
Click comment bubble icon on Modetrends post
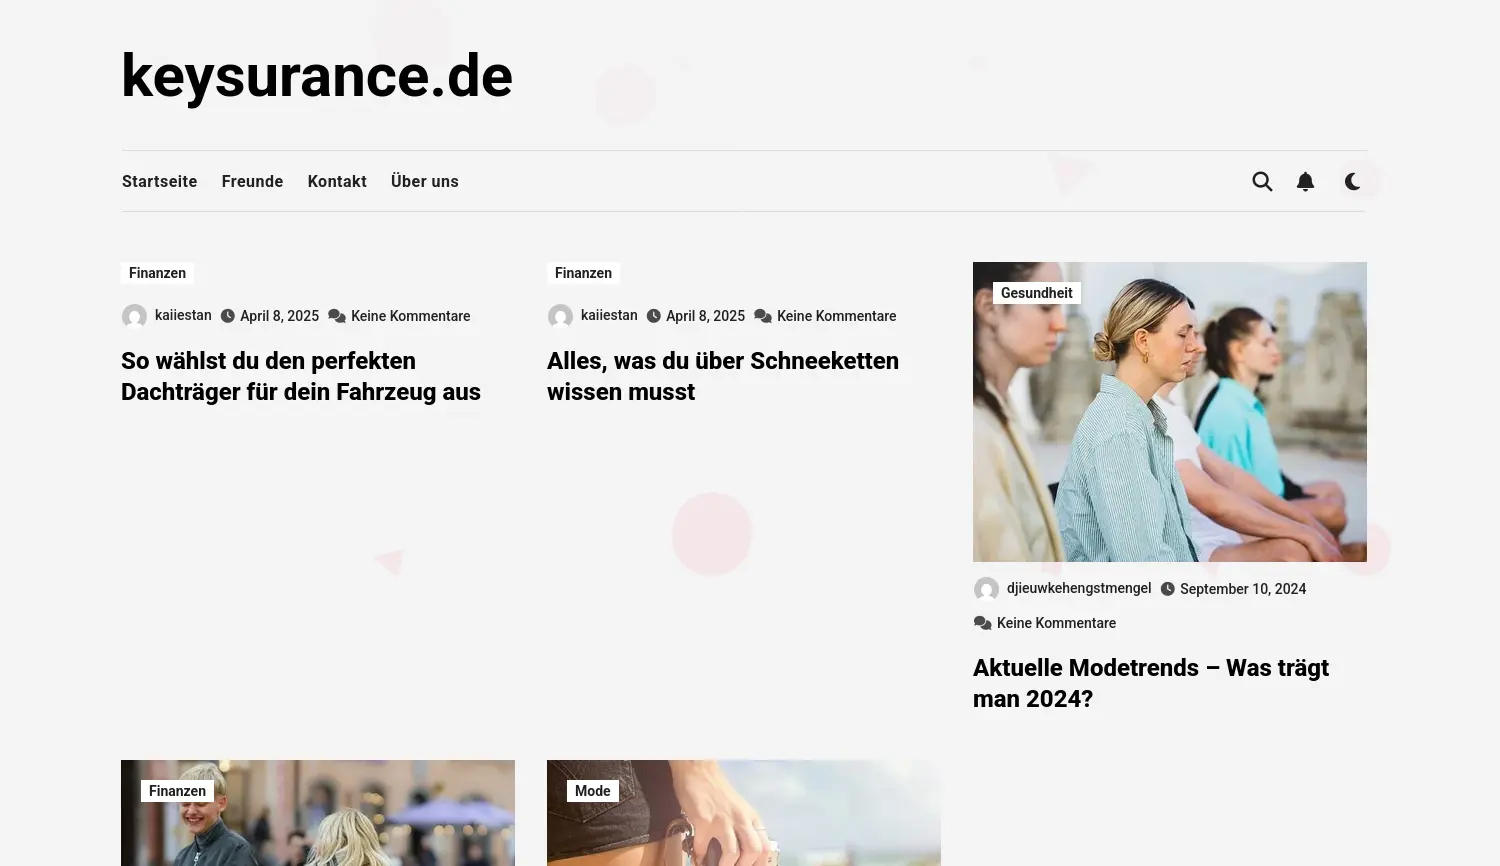pyautogui.click(x=982, y=623)
